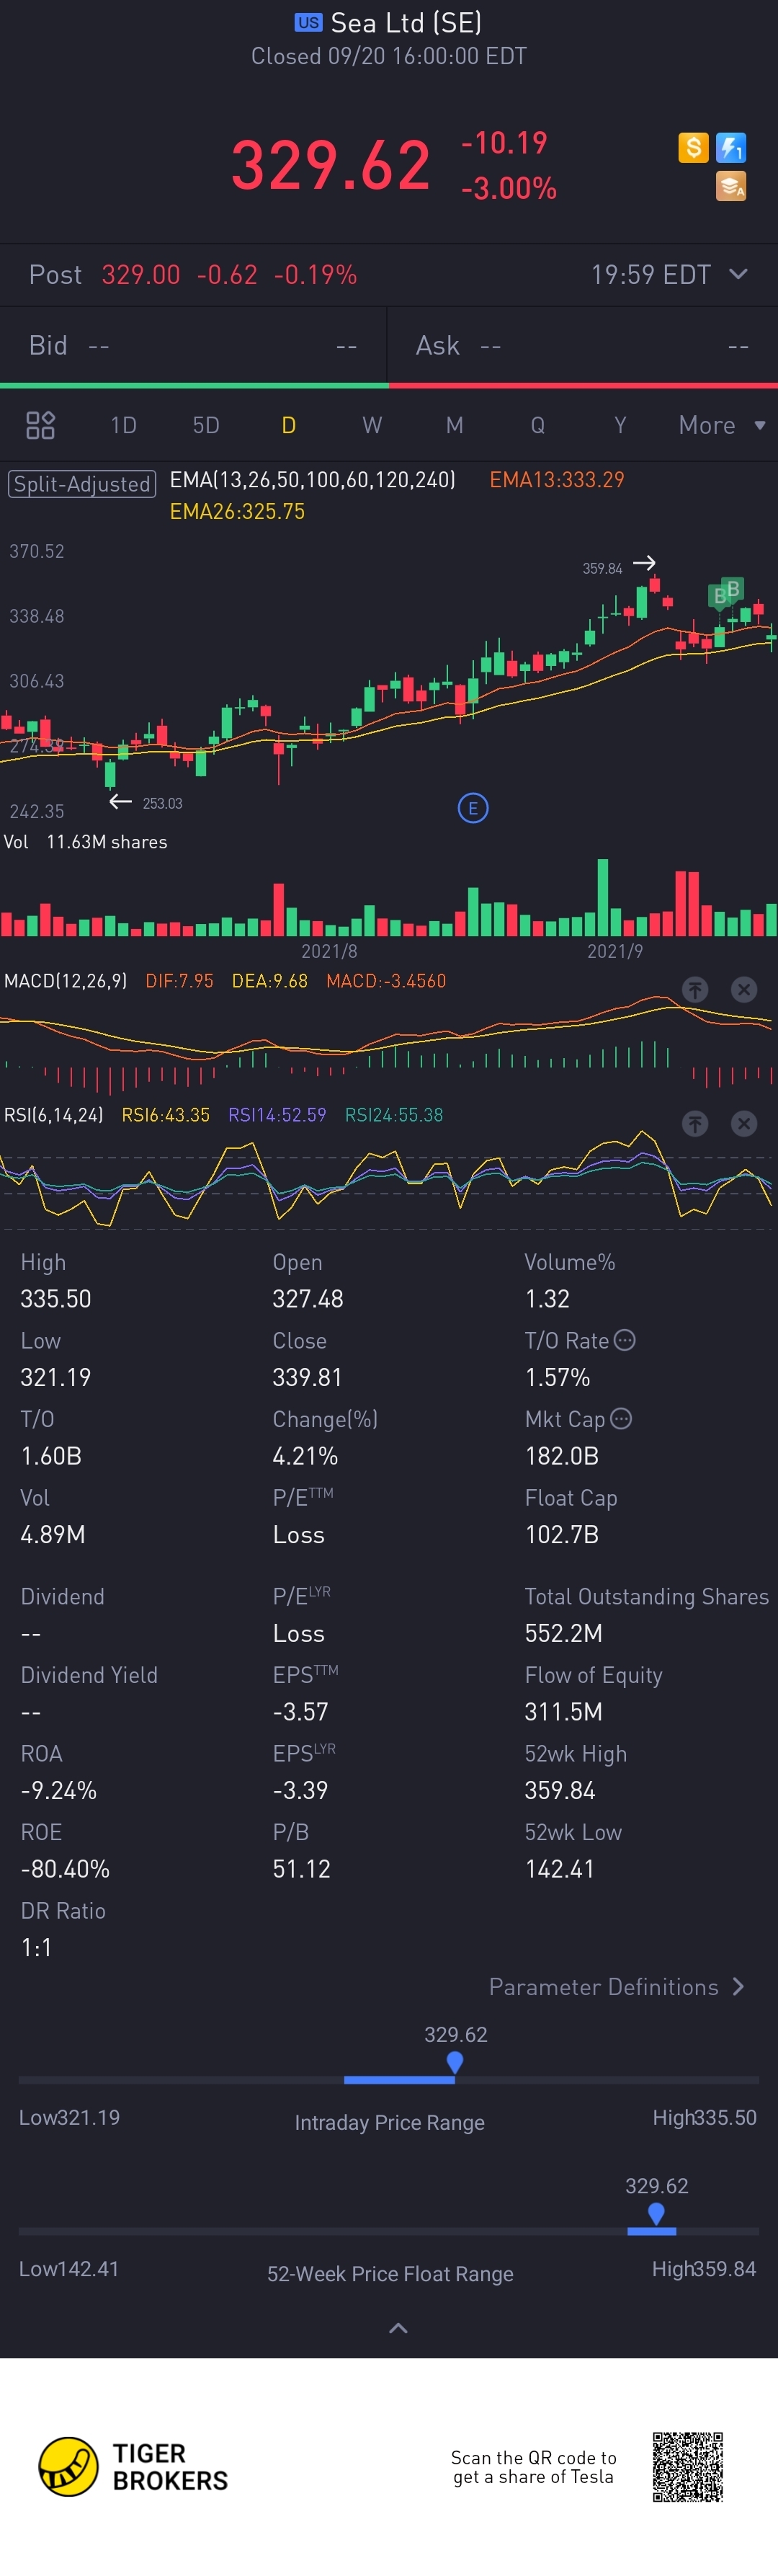Tap the 52wk High 359.84 value
This screenshot has width=778, height=2576.
[x=560, y=1790]
